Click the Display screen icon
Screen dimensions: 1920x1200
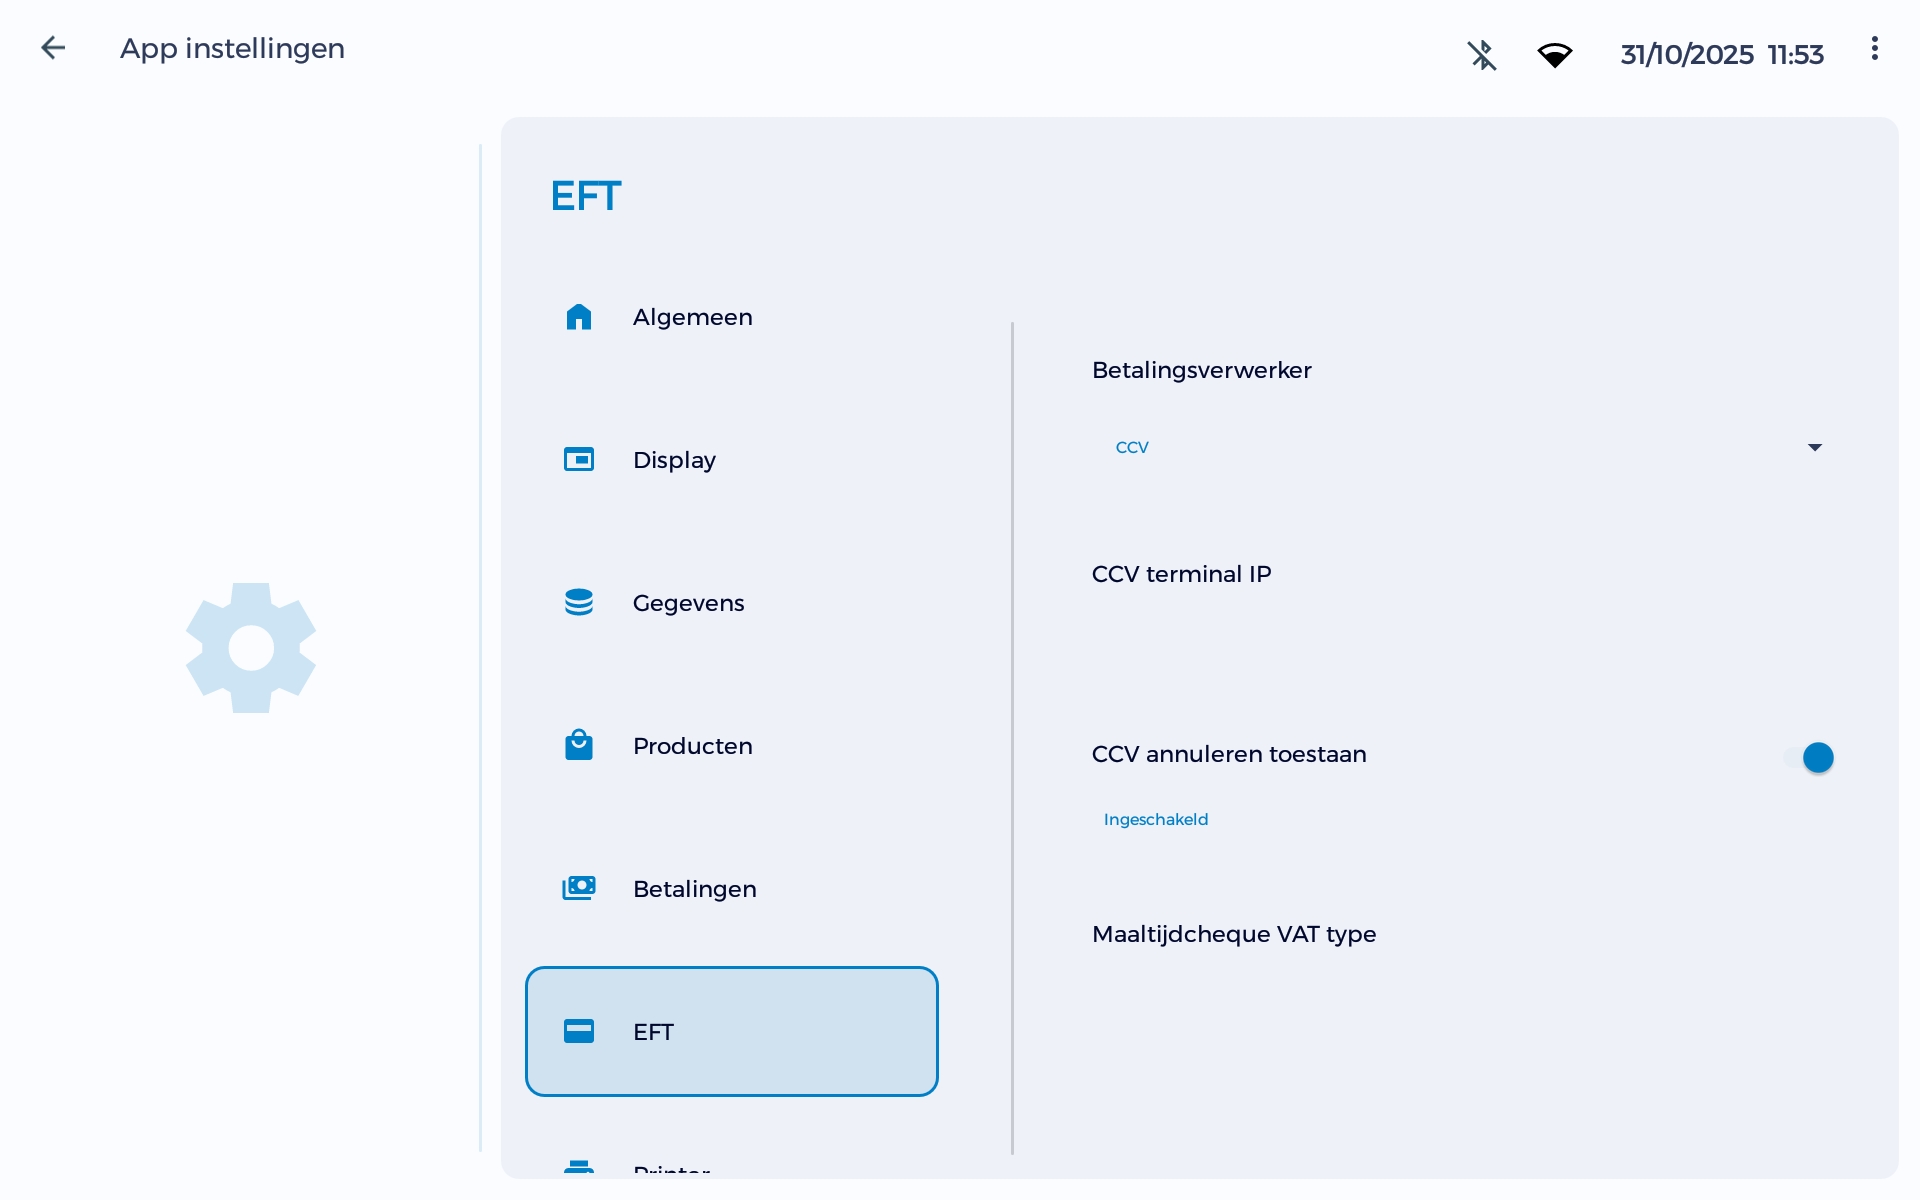pos(579,460)
